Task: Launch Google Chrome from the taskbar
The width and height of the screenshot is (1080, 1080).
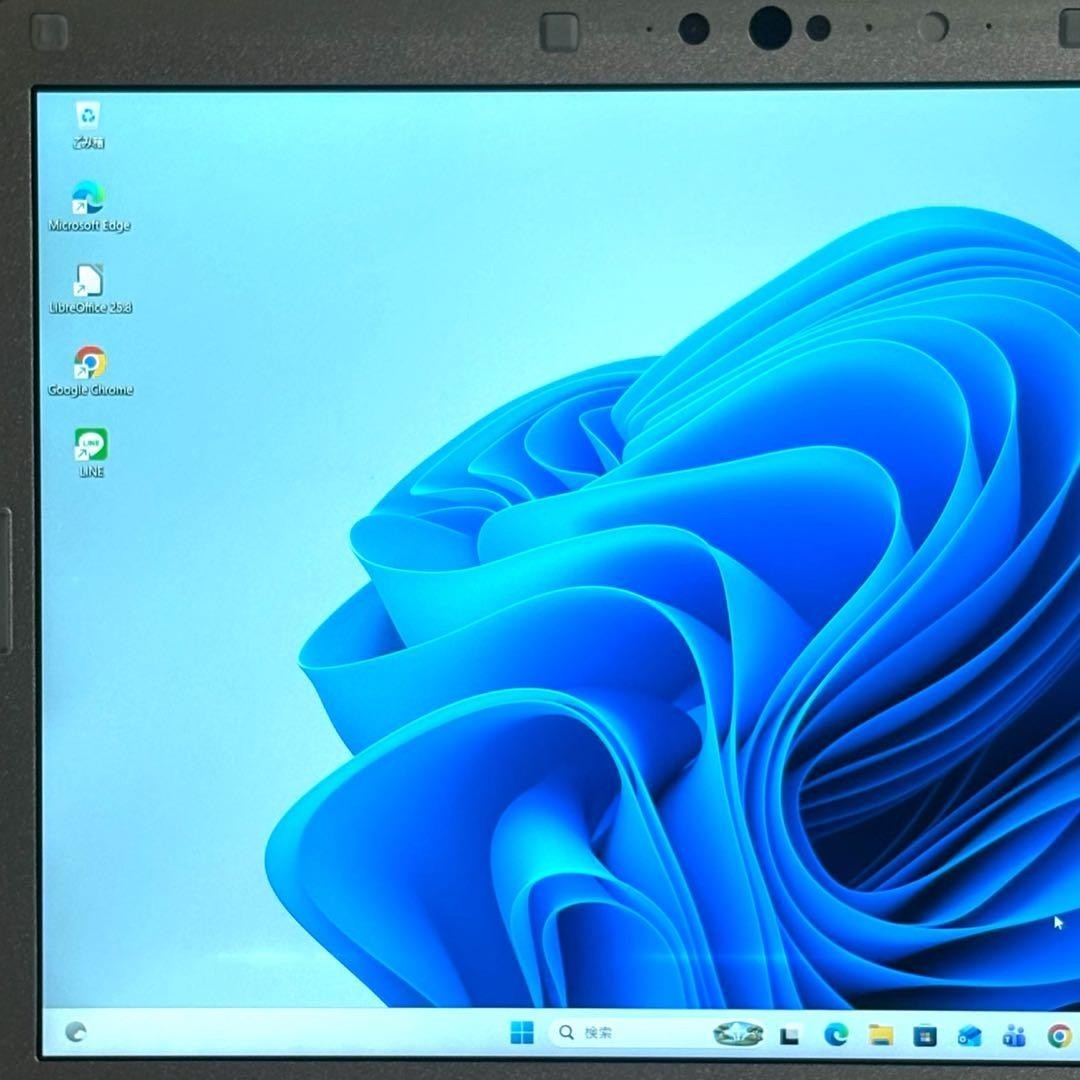Action: (x=1059, y=1035)
